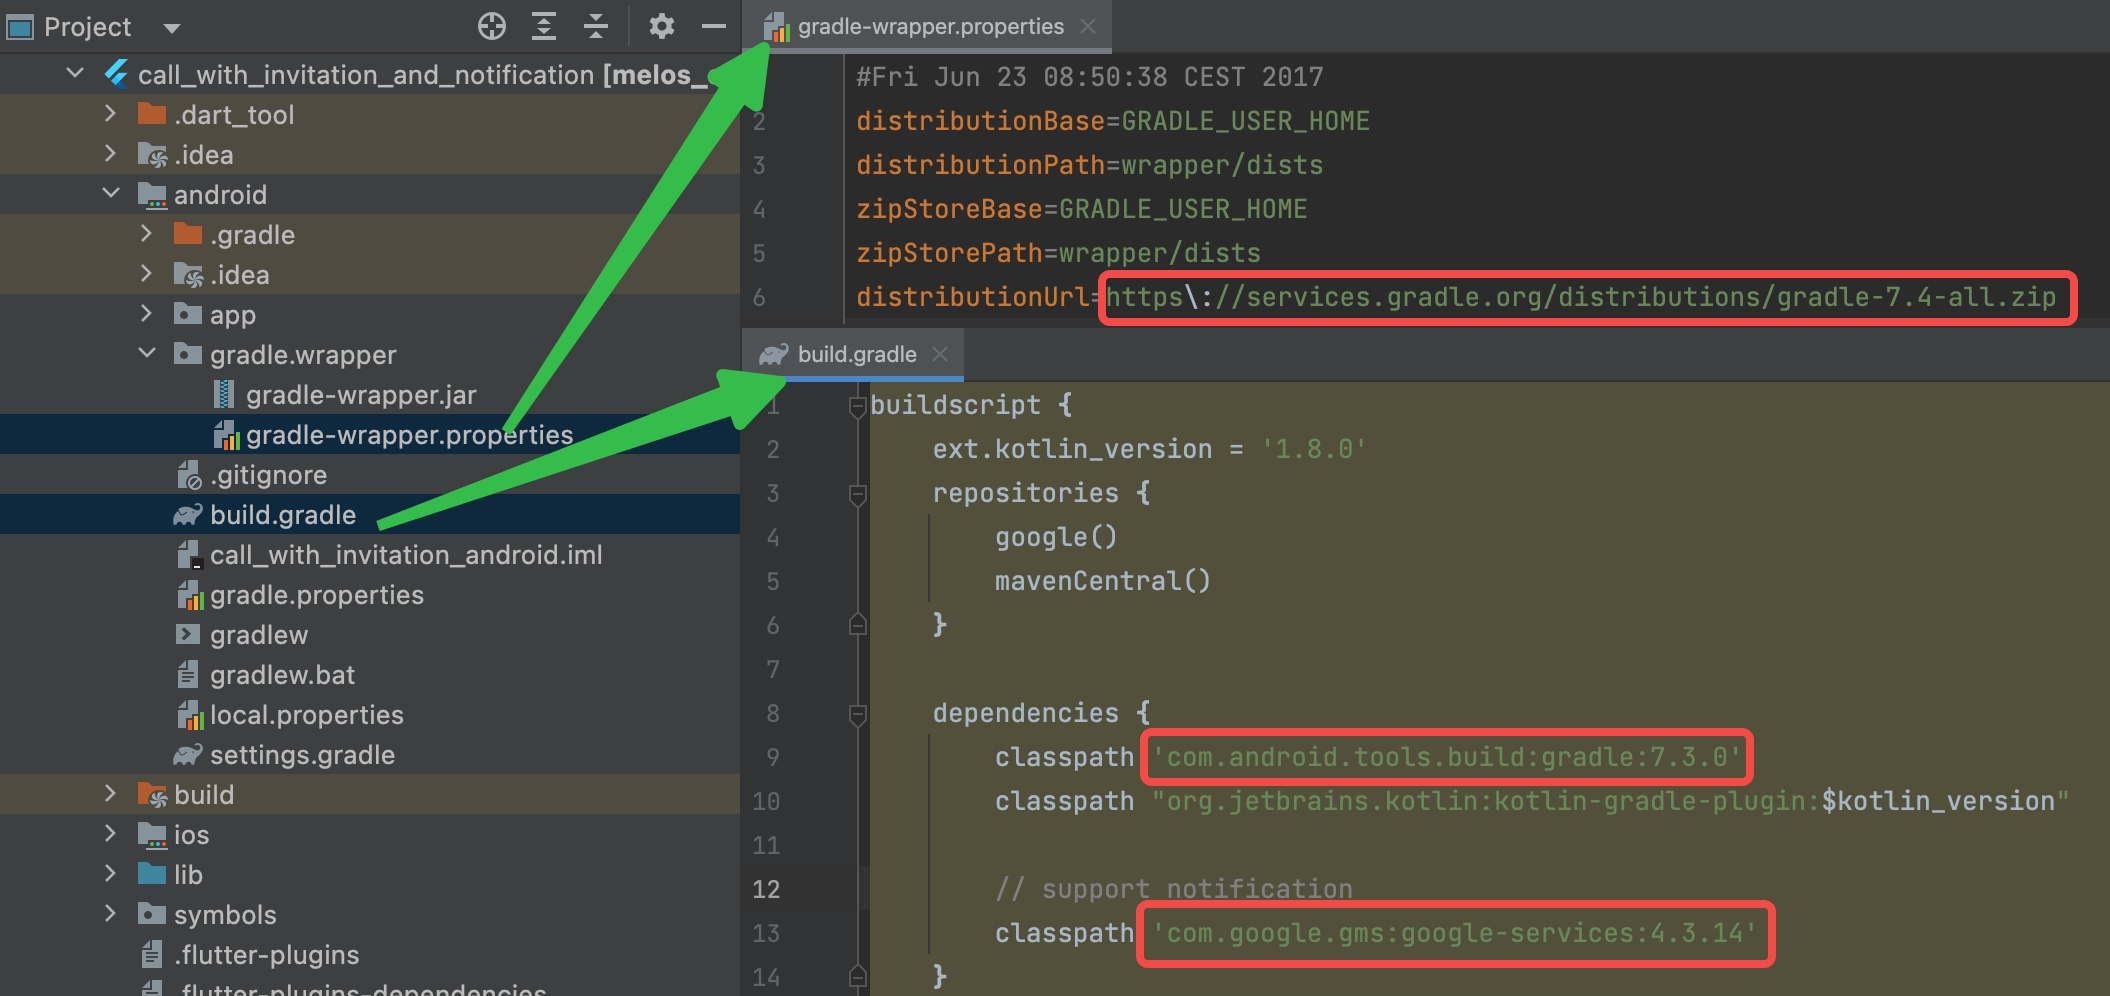Screen dimensions: 2110x996
Task: Select local.properties file
Action: [x=307, y=715]
